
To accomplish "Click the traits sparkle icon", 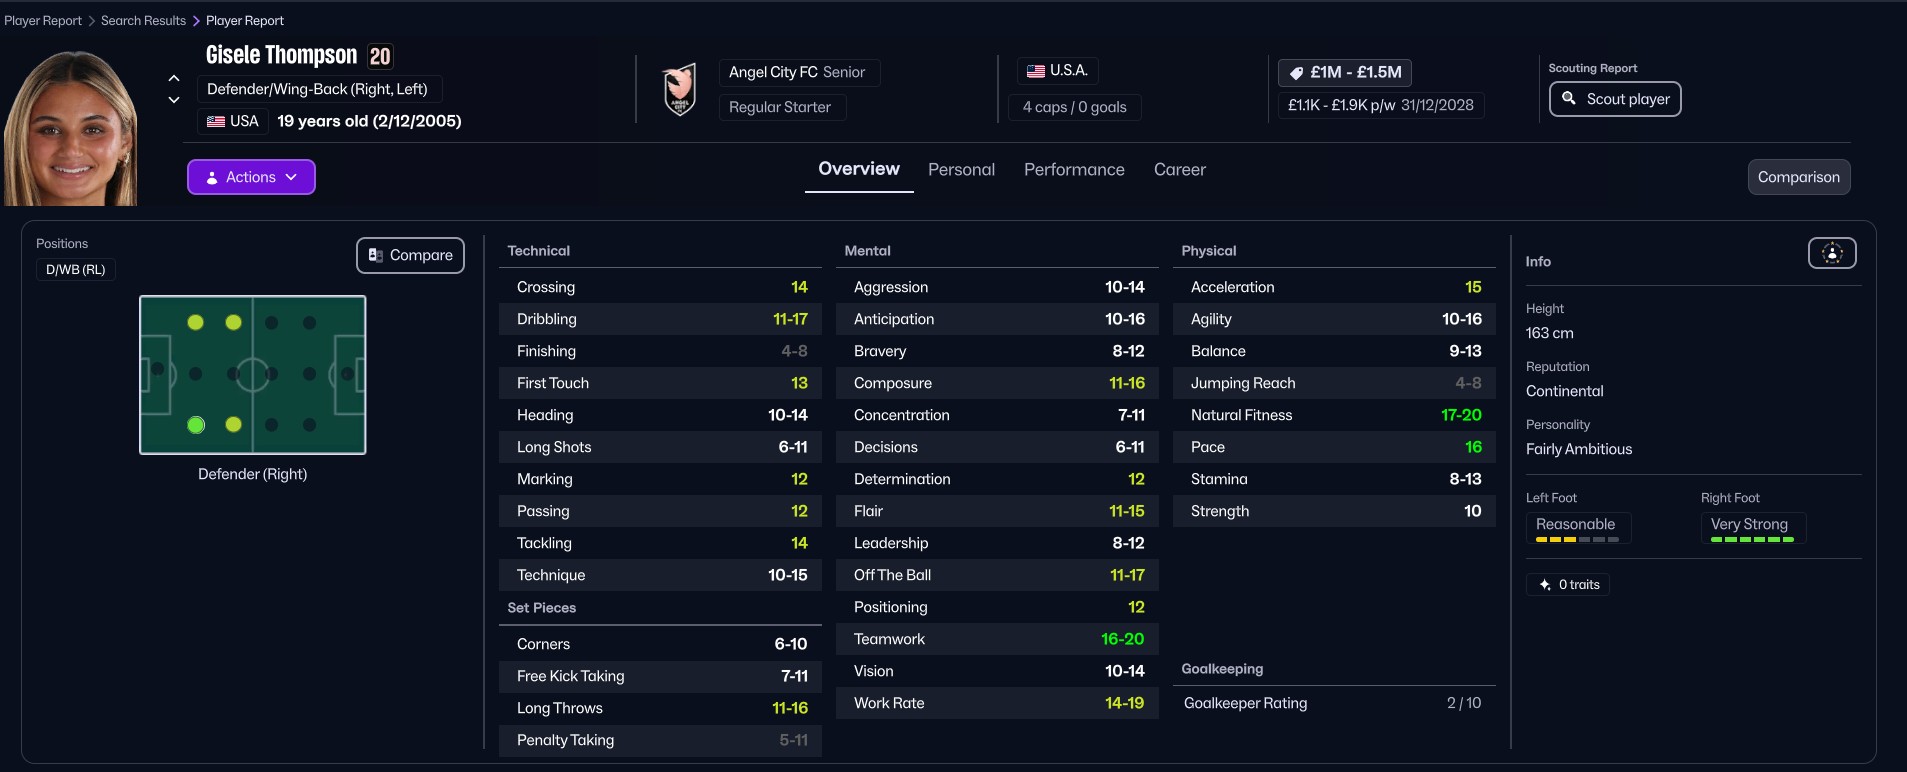I will (x=1545, y=585).
